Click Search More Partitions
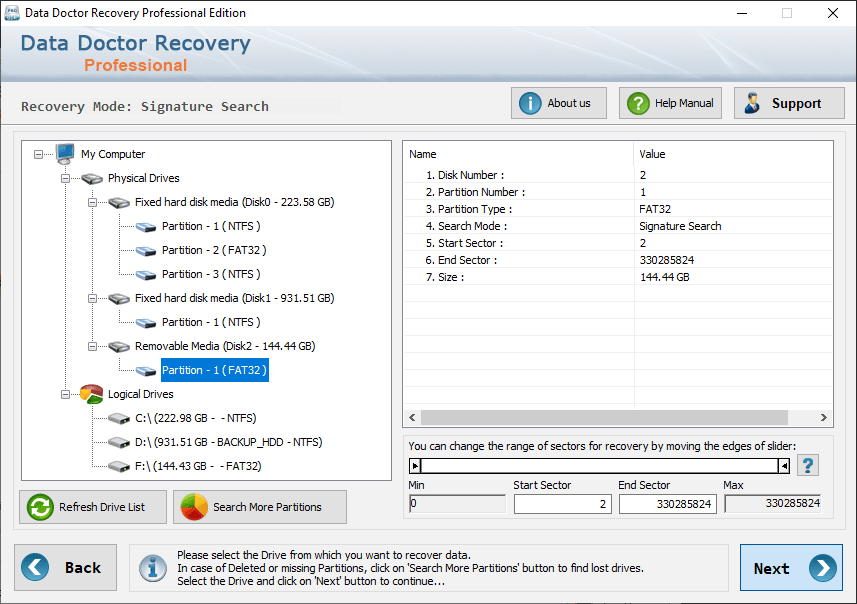Image resolution: width=857 pixels, height=604 pixels. (x=260, y=507)
